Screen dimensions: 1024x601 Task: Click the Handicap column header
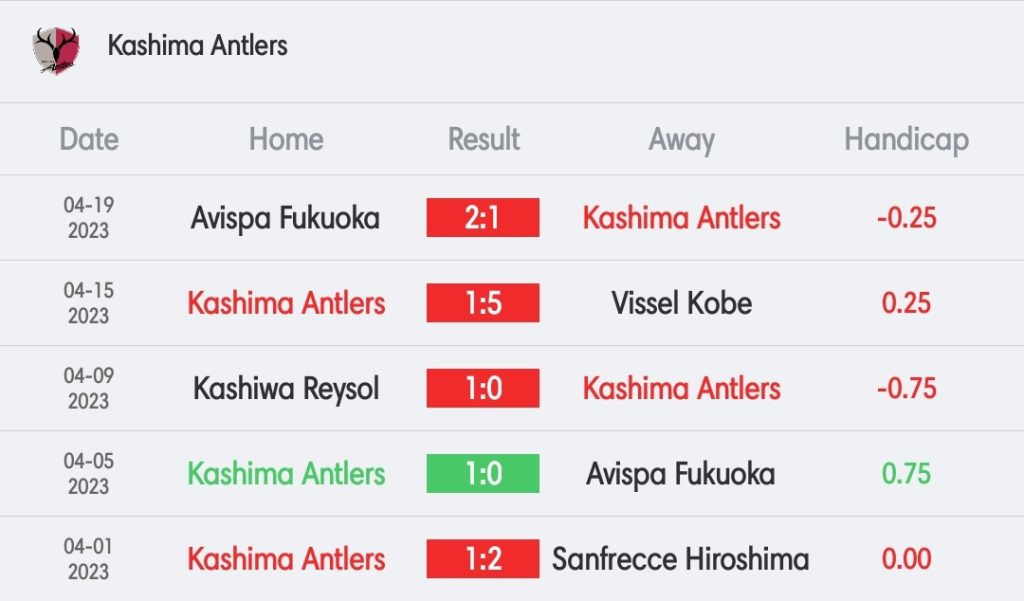[906, 139]
